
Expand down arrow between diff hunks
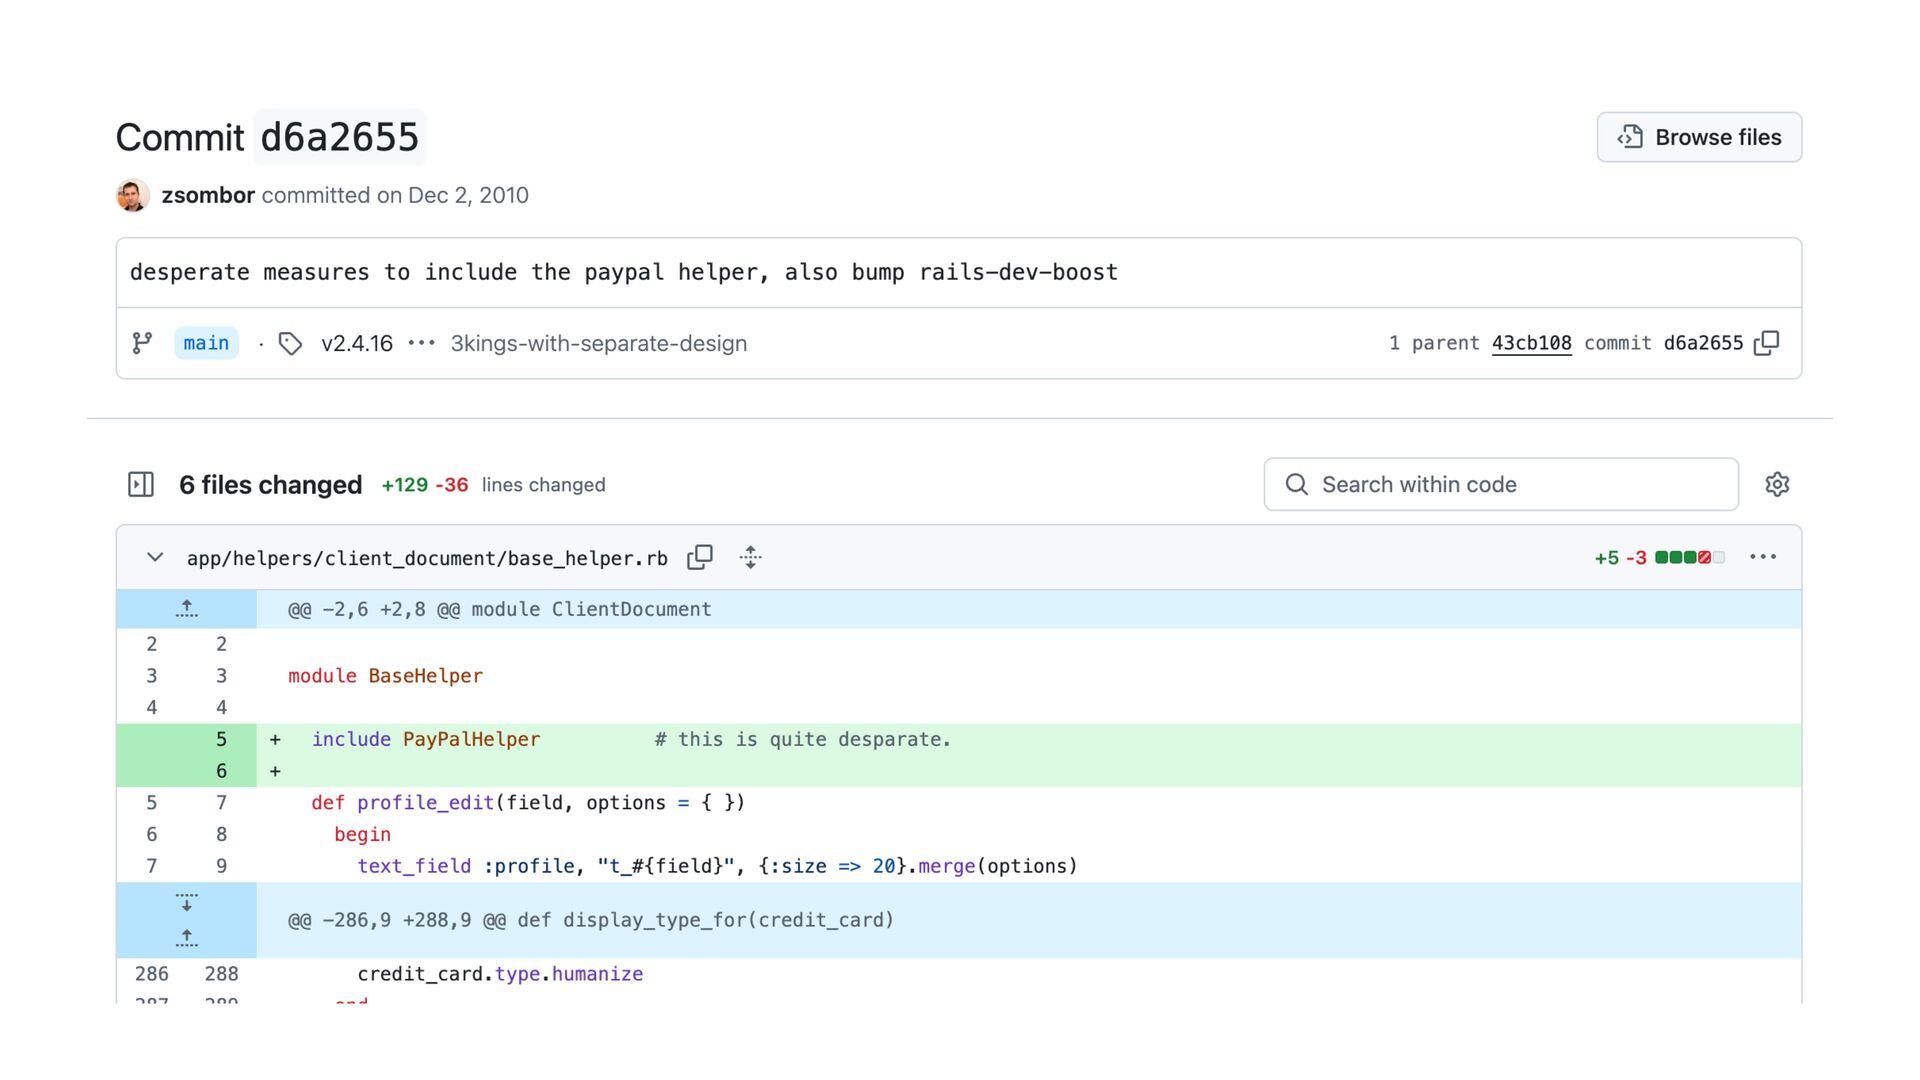pos(187,902)
